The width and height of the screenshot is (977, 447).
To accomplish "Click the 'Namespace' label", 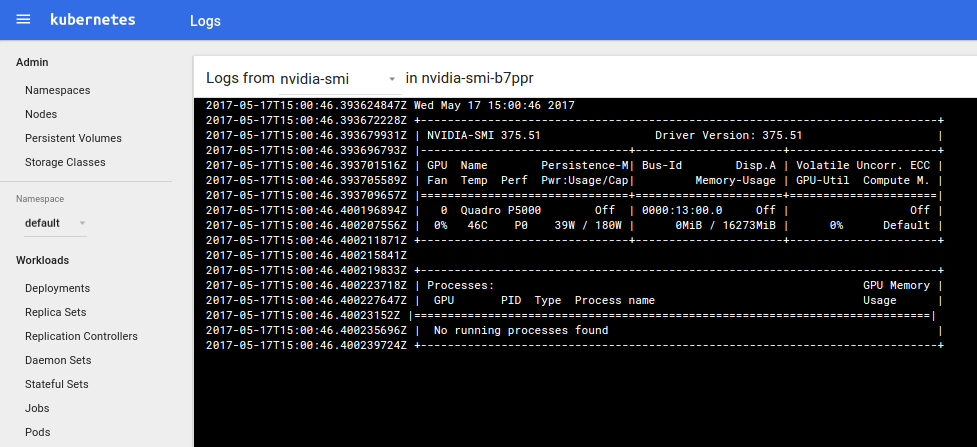I will [40, 199].
